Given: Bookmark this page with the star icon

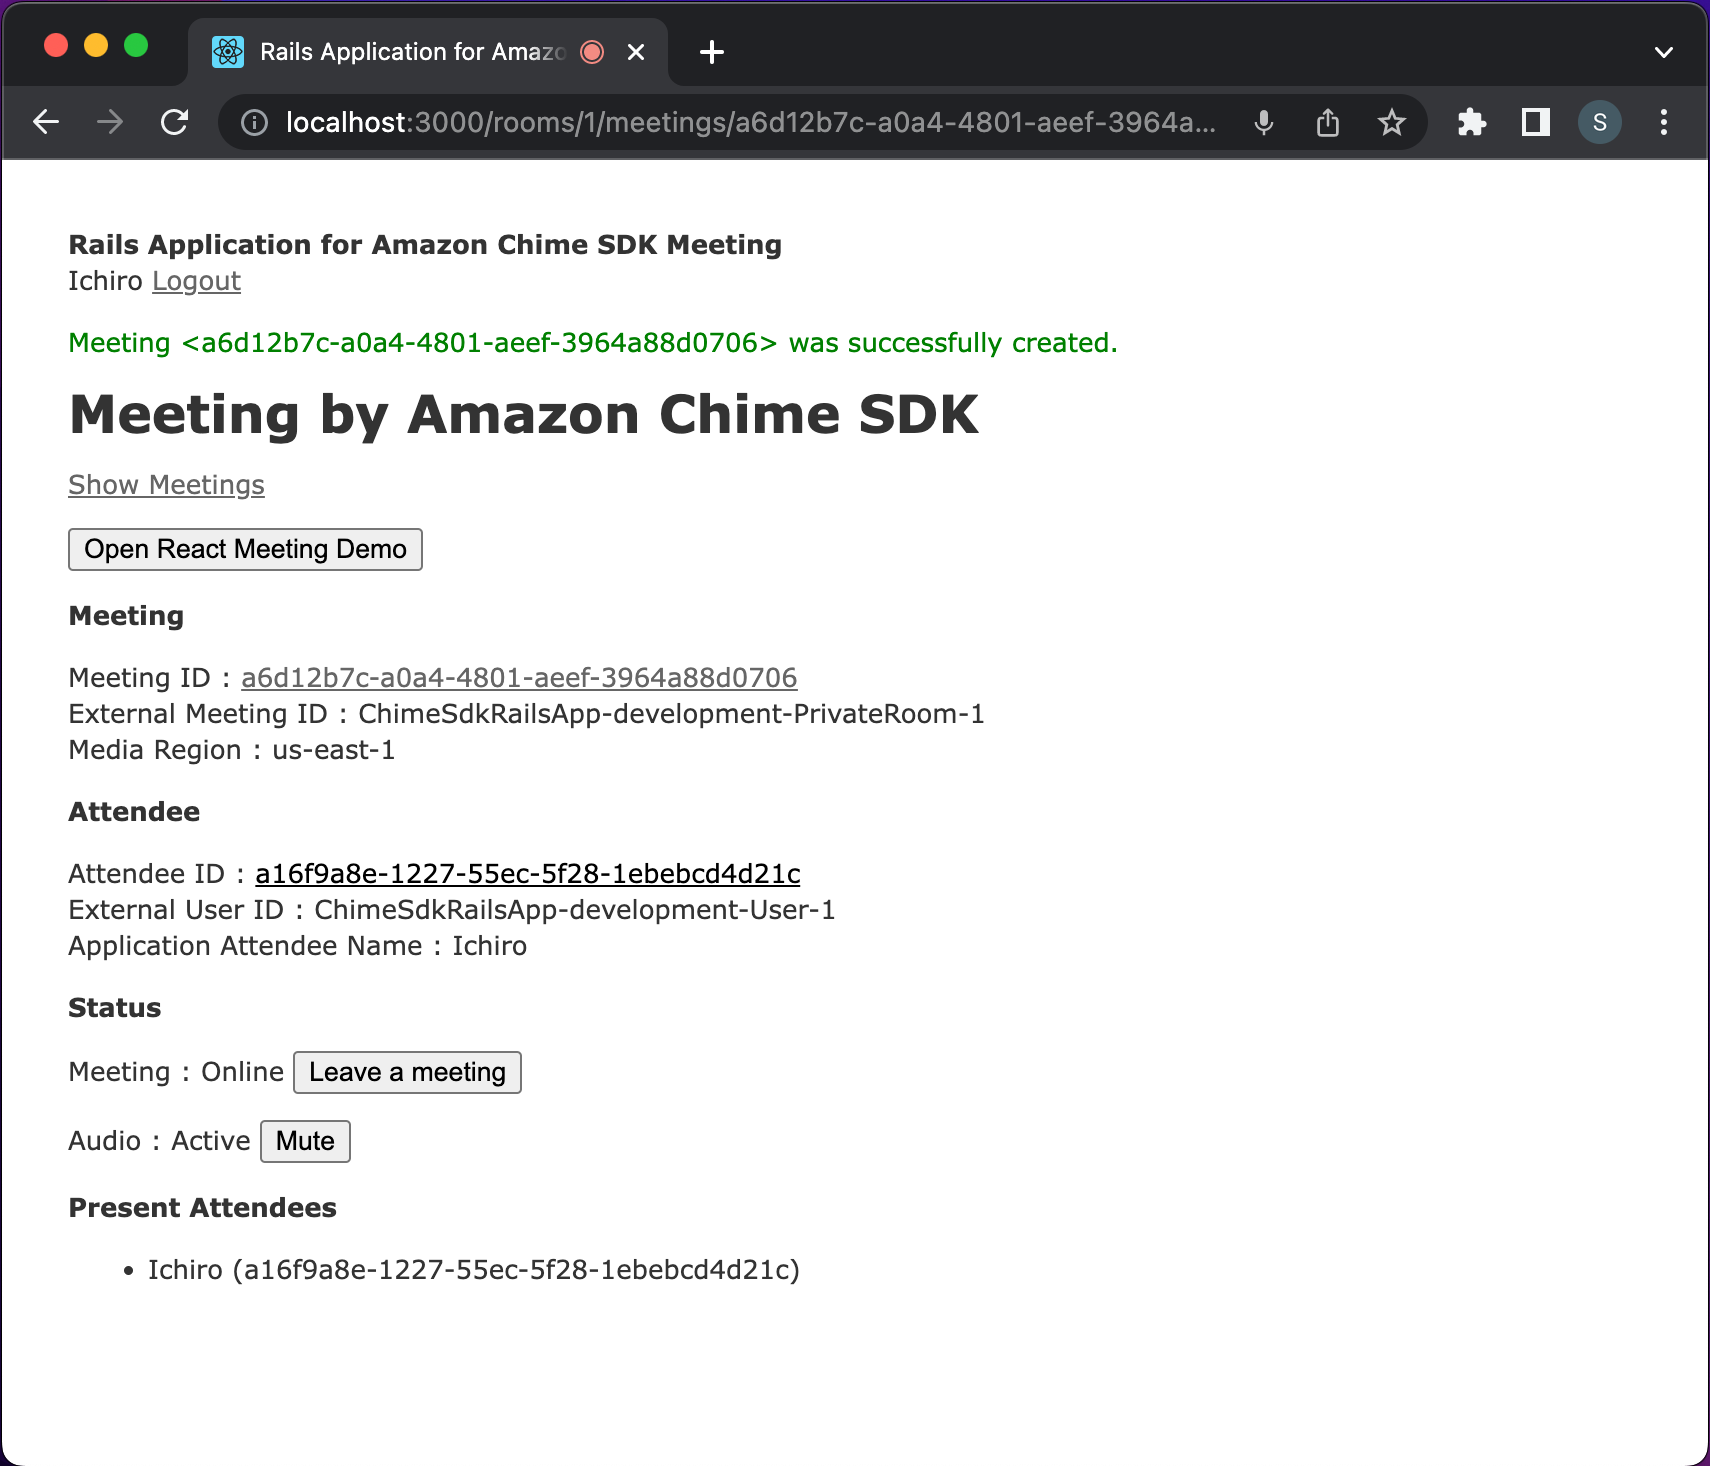Looking at the screenshot, I should pyautogui.click(x=1392, y=122).
